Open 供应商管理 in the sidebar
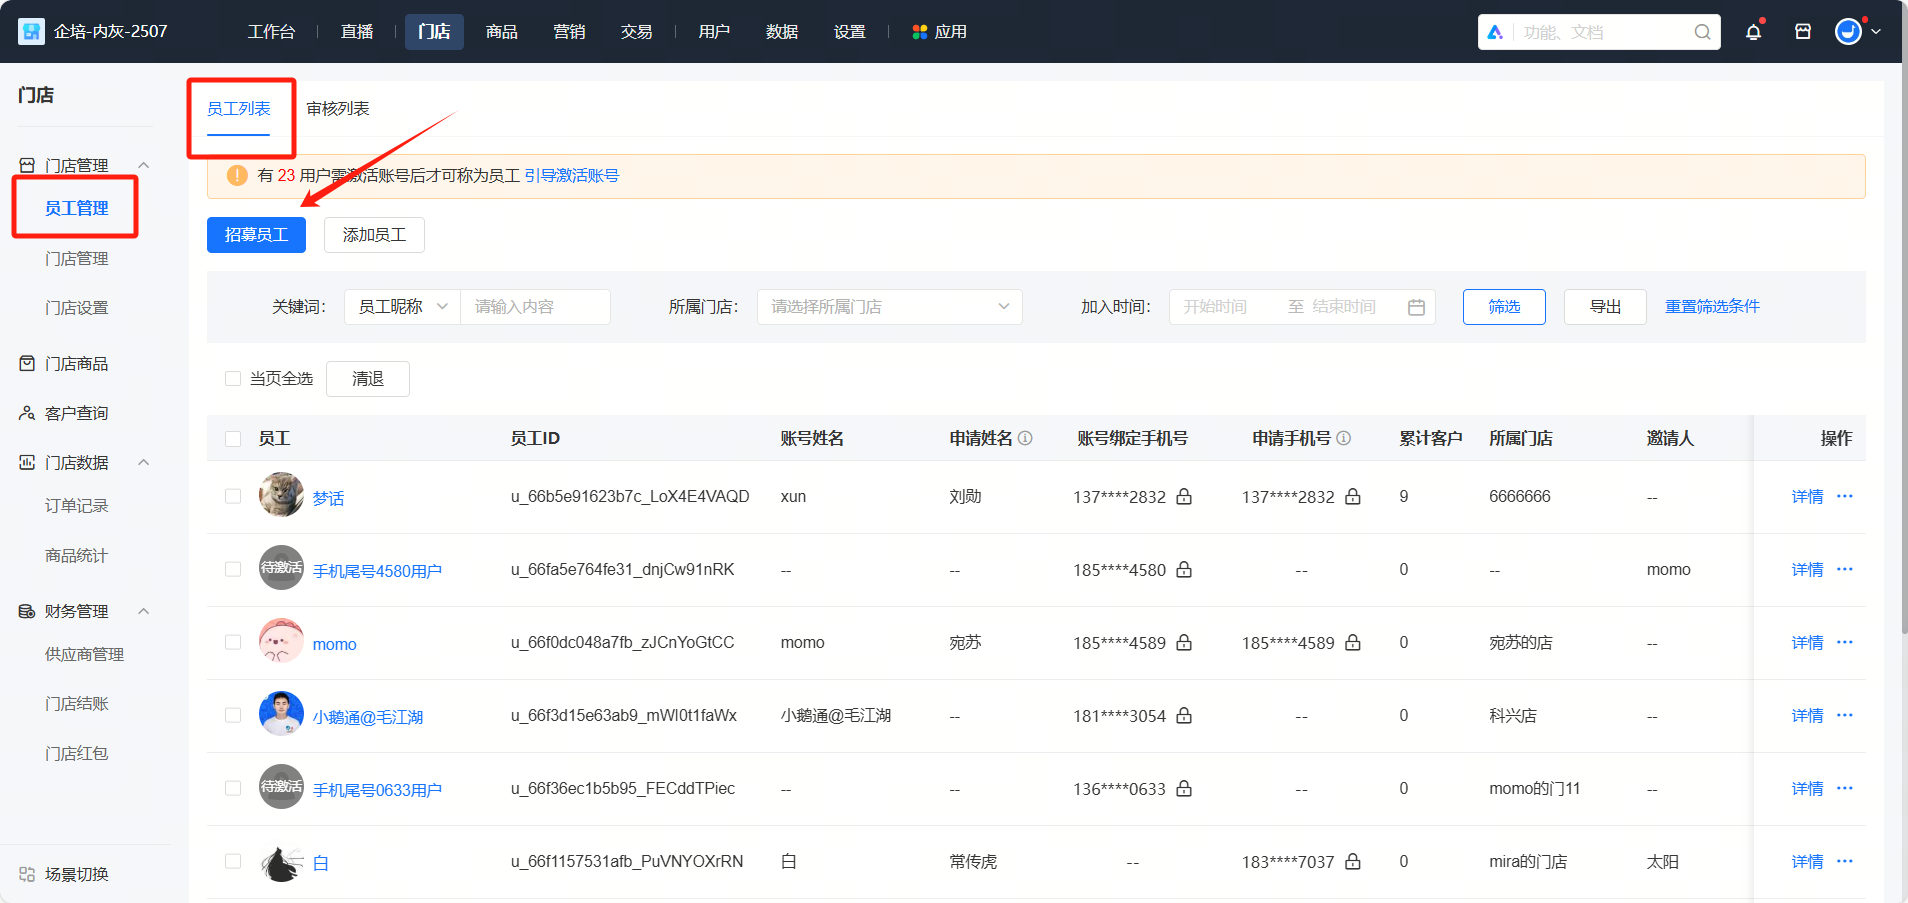Image resolution: width=1908 pixels, height=903 pixels. 85,654
